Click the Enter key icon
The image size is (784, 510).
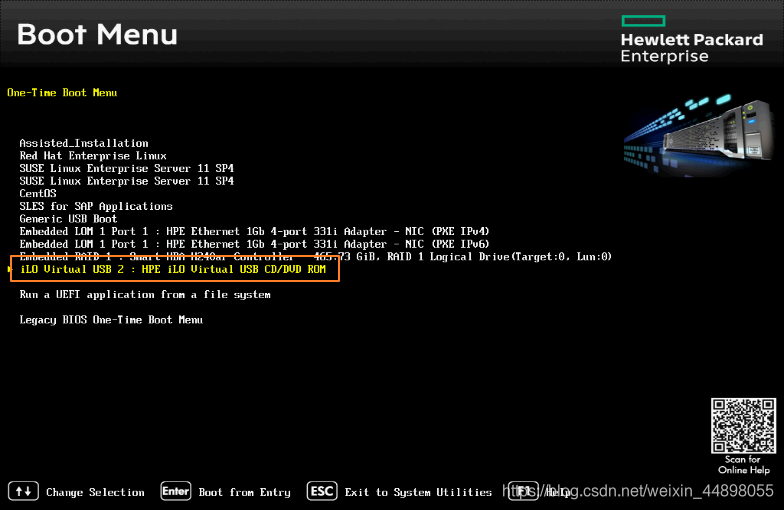(x=176, y=491)
